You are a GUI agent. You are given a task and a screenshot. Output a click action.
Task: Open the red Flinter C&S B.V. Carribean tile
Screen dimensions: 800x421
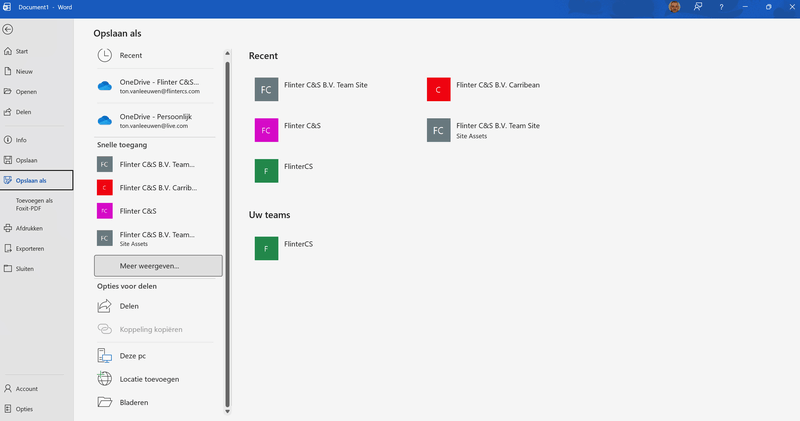(439, 89)
